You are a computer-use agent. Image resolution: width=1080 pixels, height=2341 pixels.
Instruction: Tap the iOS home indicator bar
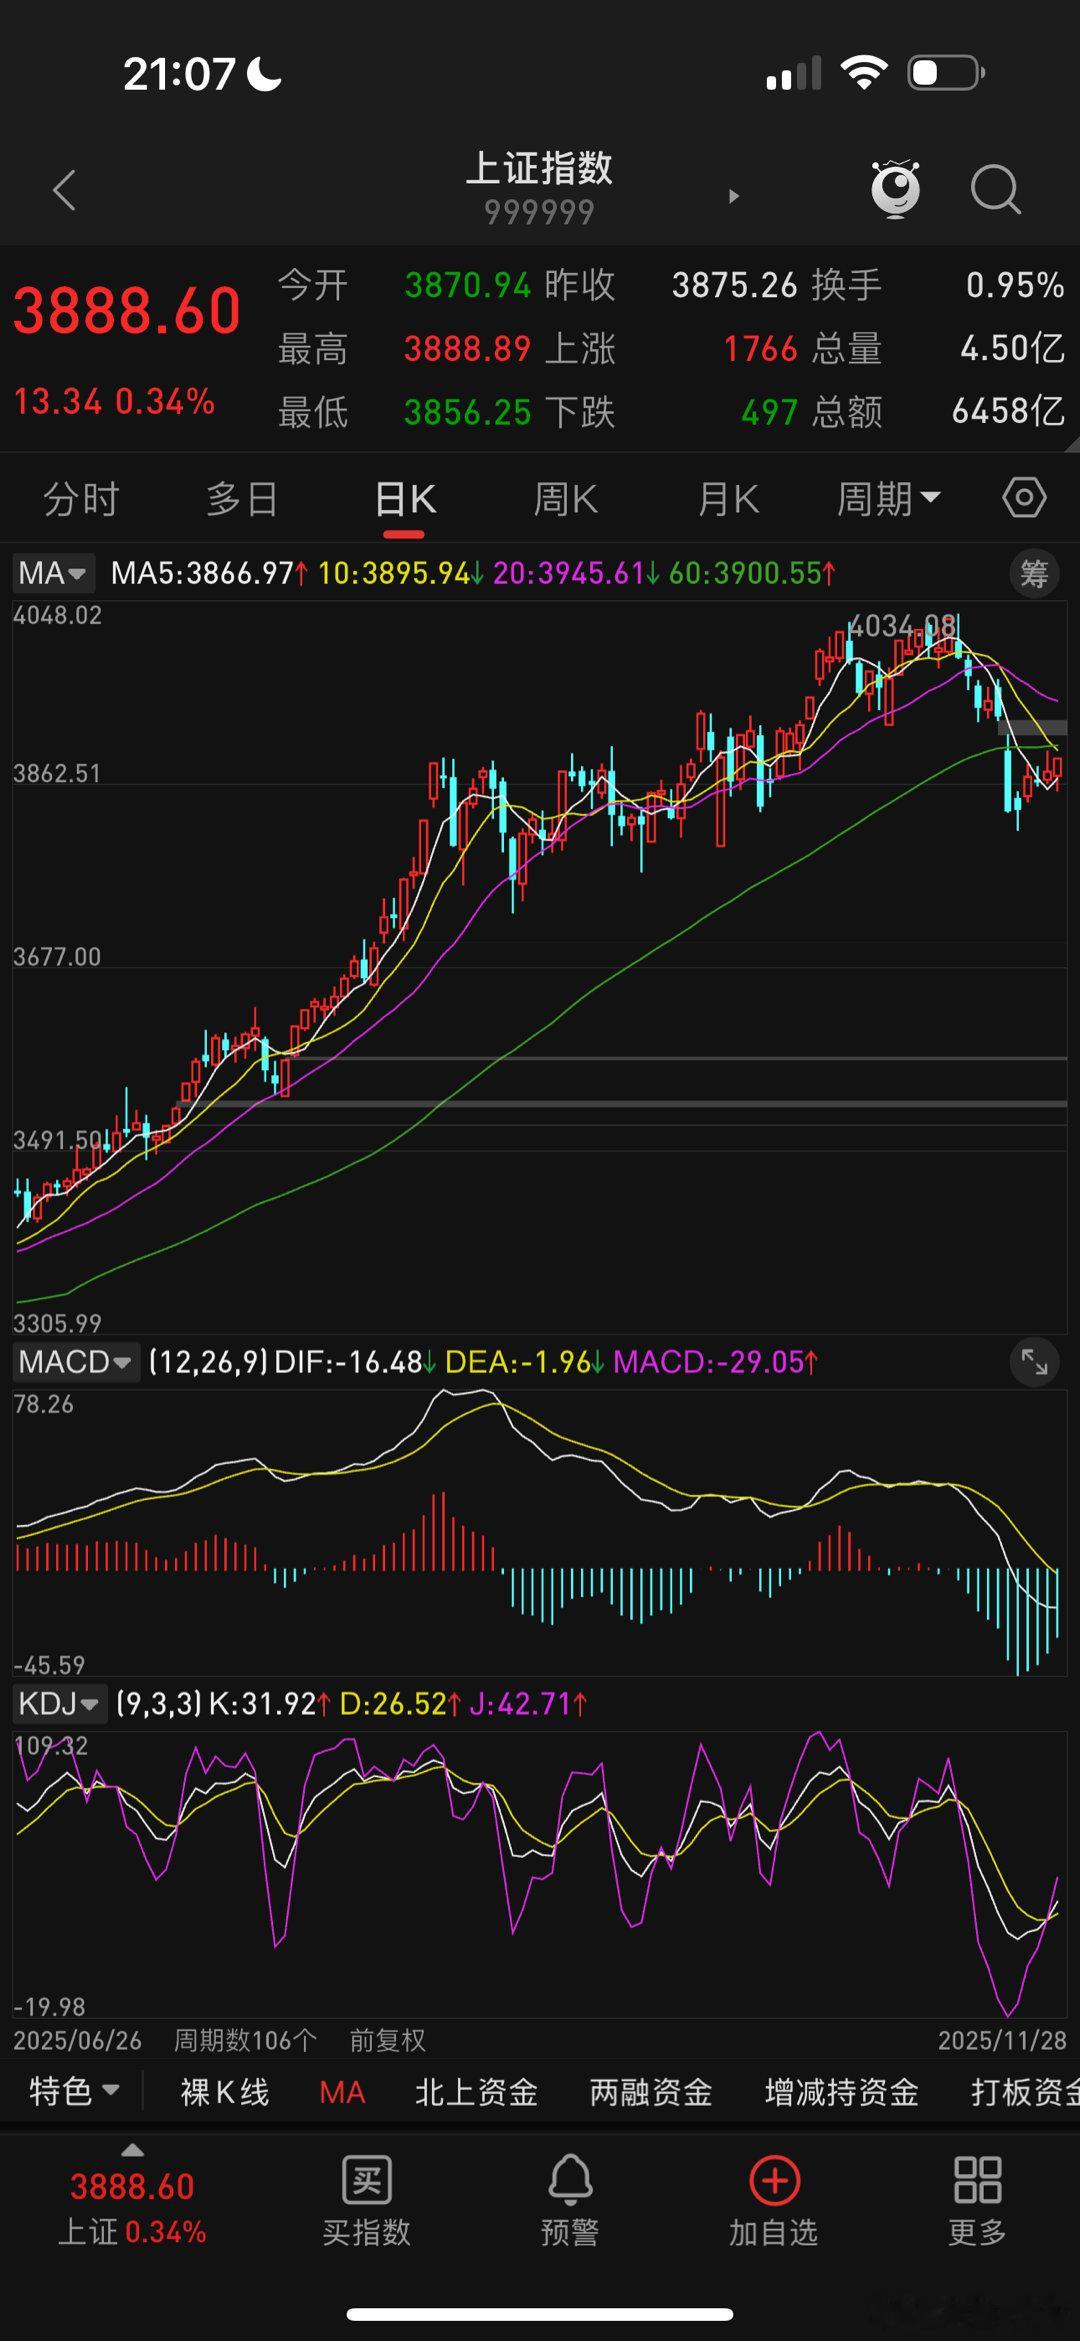[x=540, y=2314]
